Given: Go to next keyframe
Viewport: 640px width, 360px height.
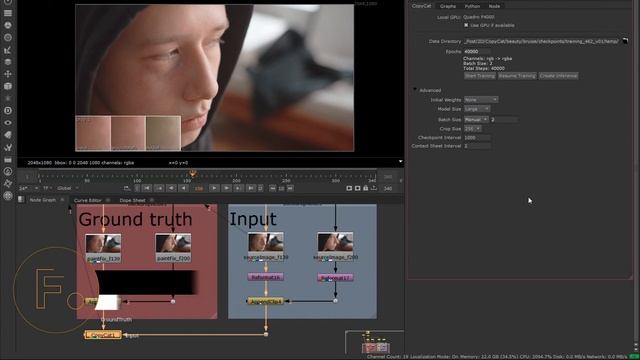Looking at the screenshot, I should pyautogui.click(x=238, y=188).
